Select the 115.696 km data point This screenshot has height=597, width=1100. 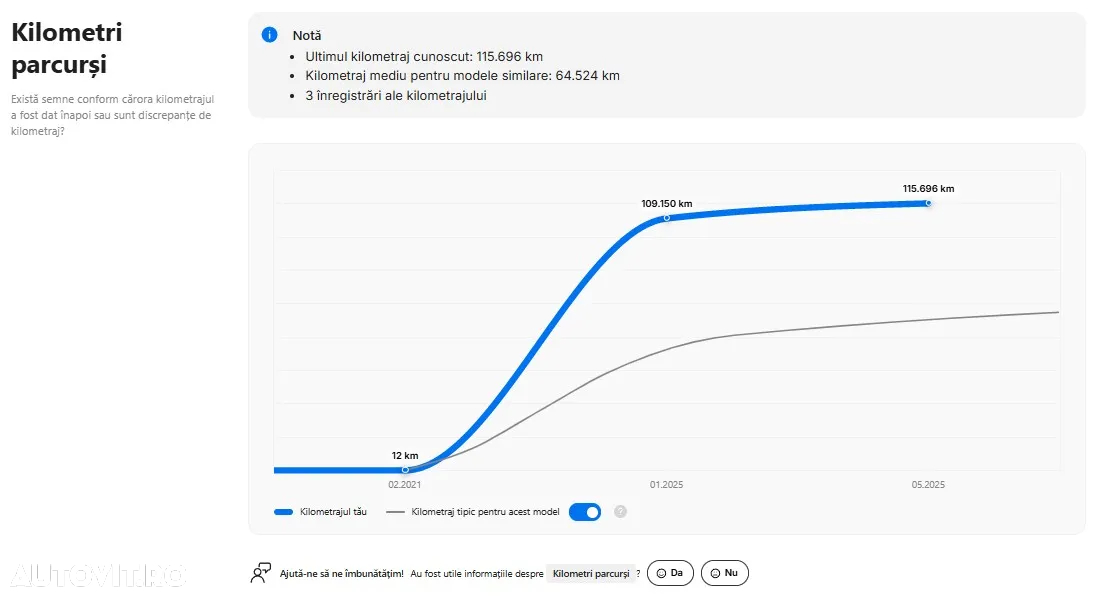coord(928,203)
